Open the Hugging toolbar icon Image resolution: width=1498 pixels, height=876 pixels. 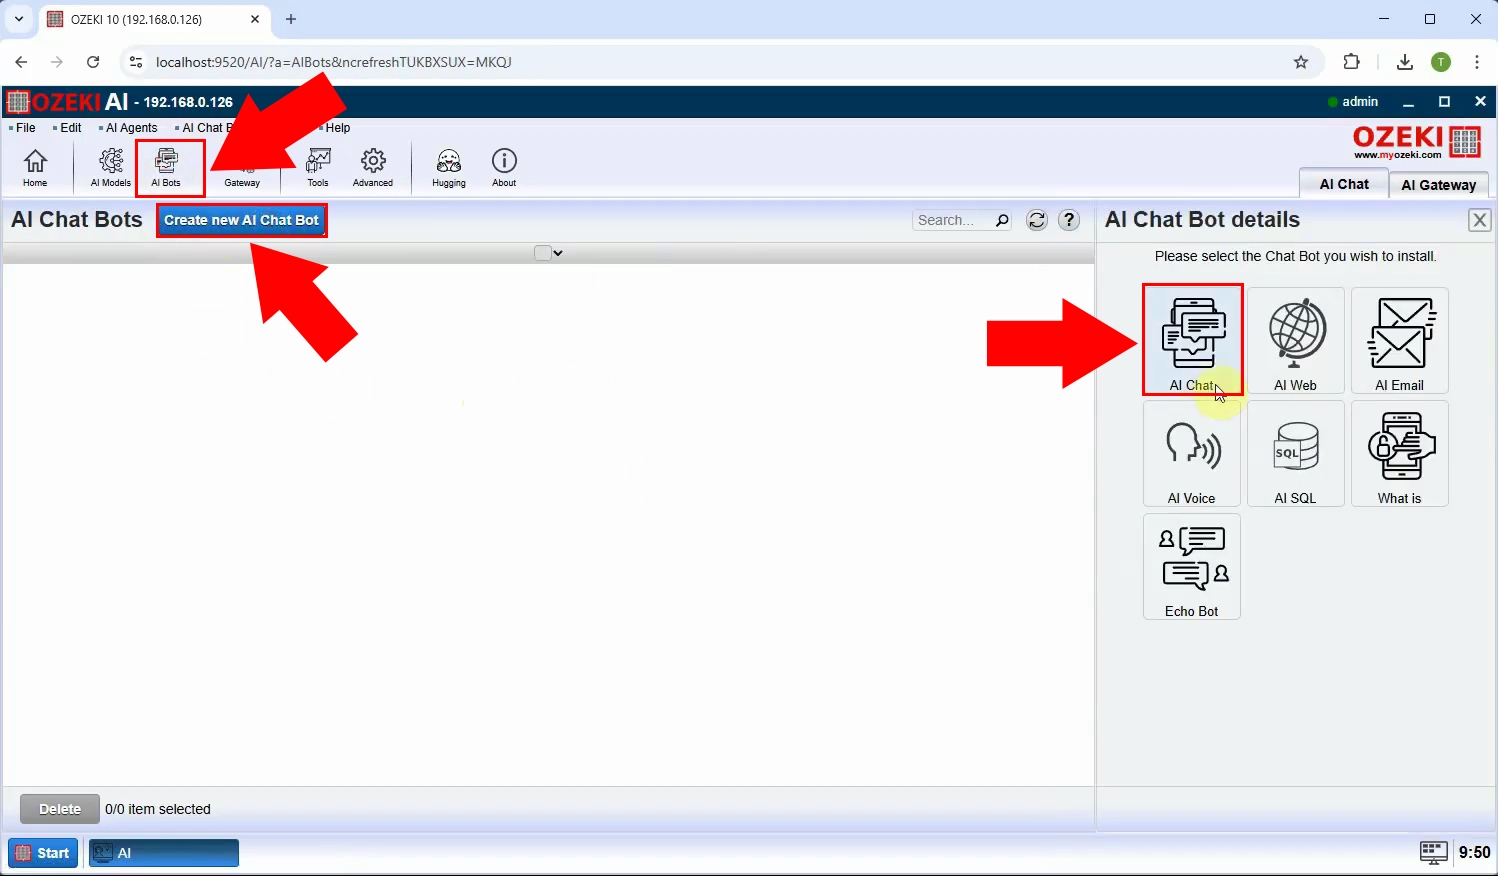click(x=449, y=167)
